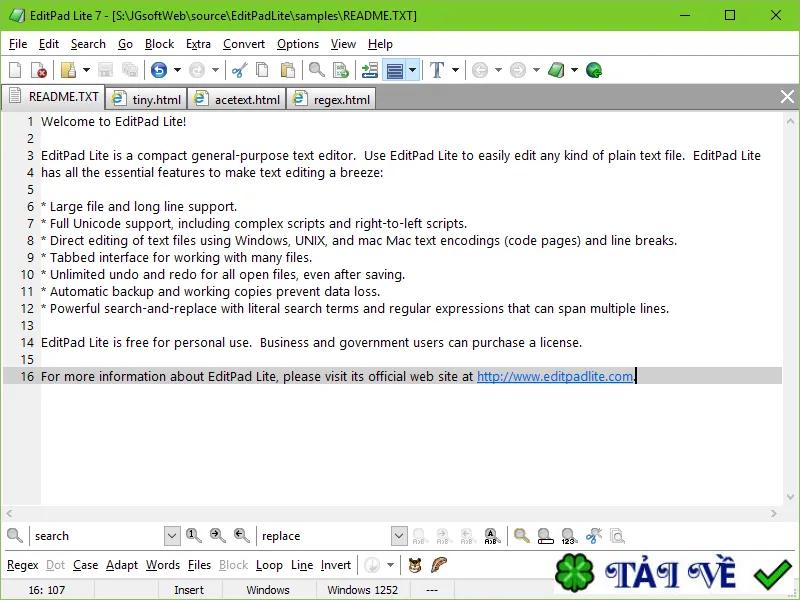Click the RegexBuddy icon
Screen dimensions: 800x600
[x=415, y=565]
